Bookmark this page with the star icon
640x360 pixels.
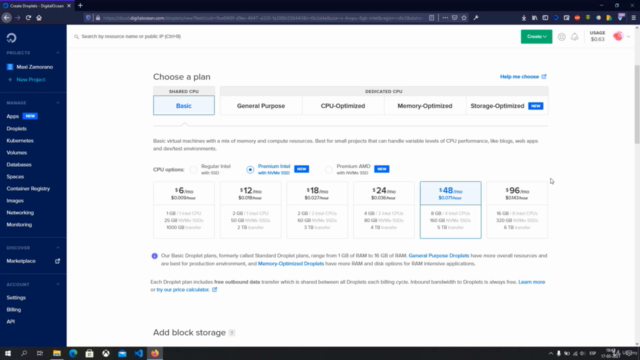click(464, 18)
